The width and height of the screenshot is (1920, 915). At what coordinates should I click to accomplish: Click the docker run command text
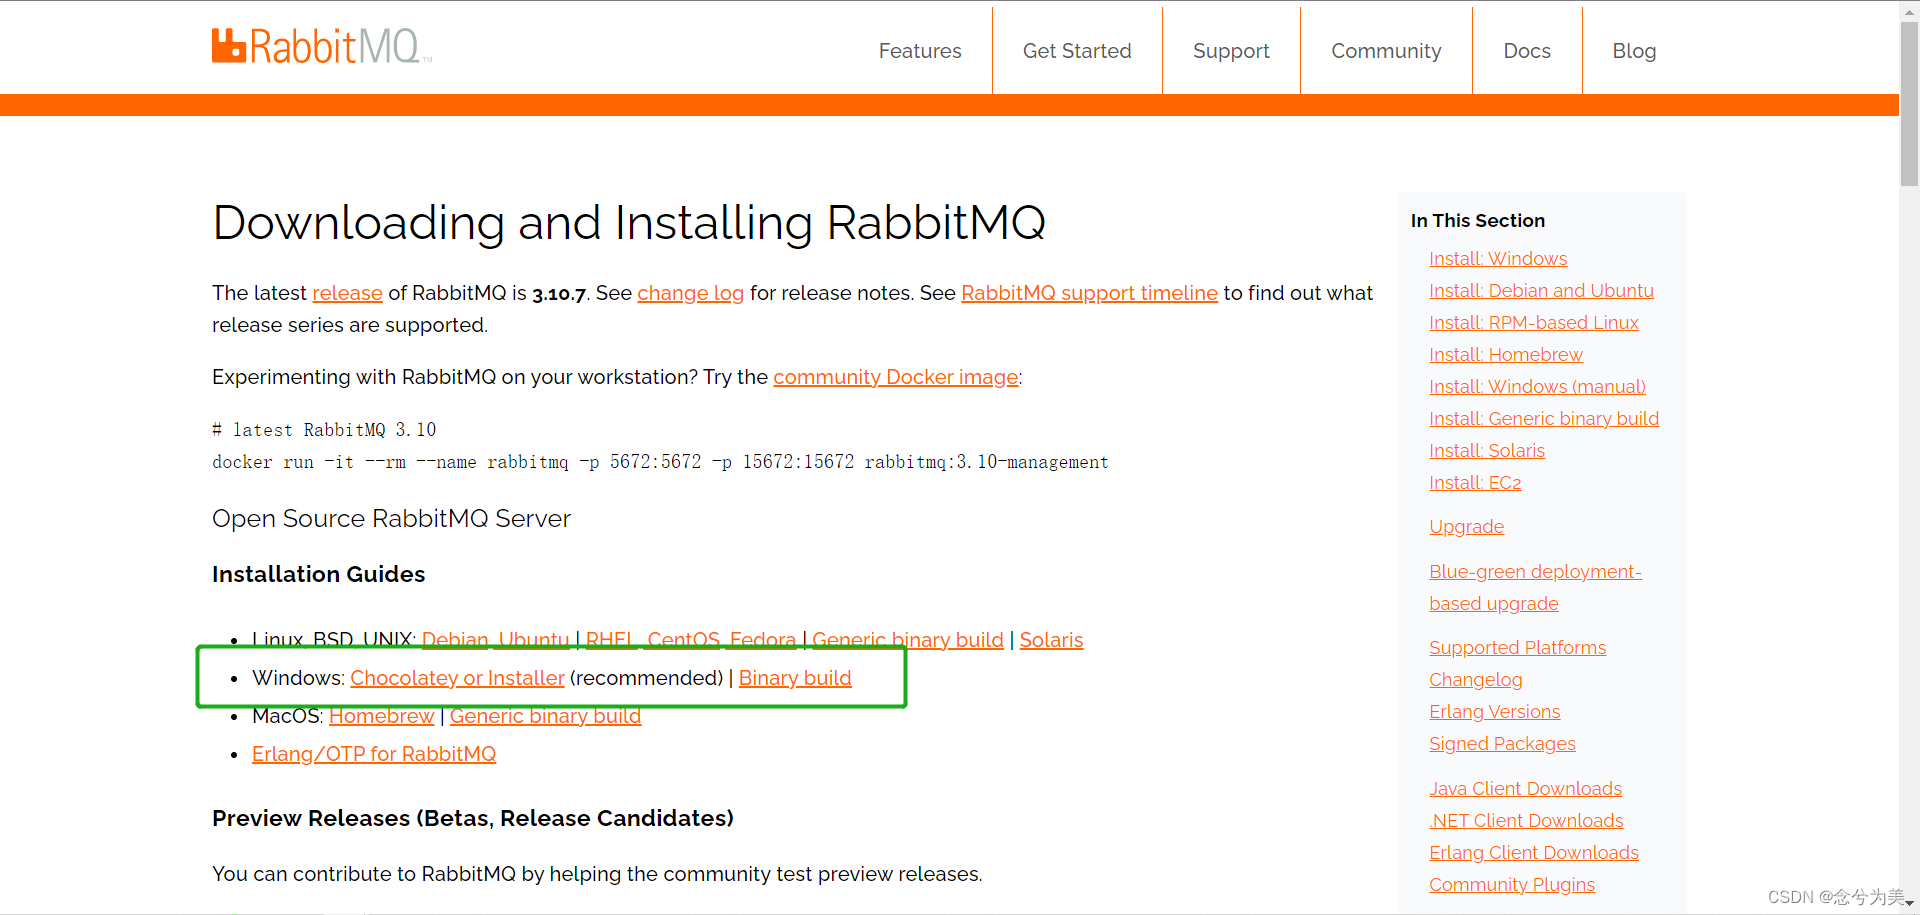[x=660, y=462]
